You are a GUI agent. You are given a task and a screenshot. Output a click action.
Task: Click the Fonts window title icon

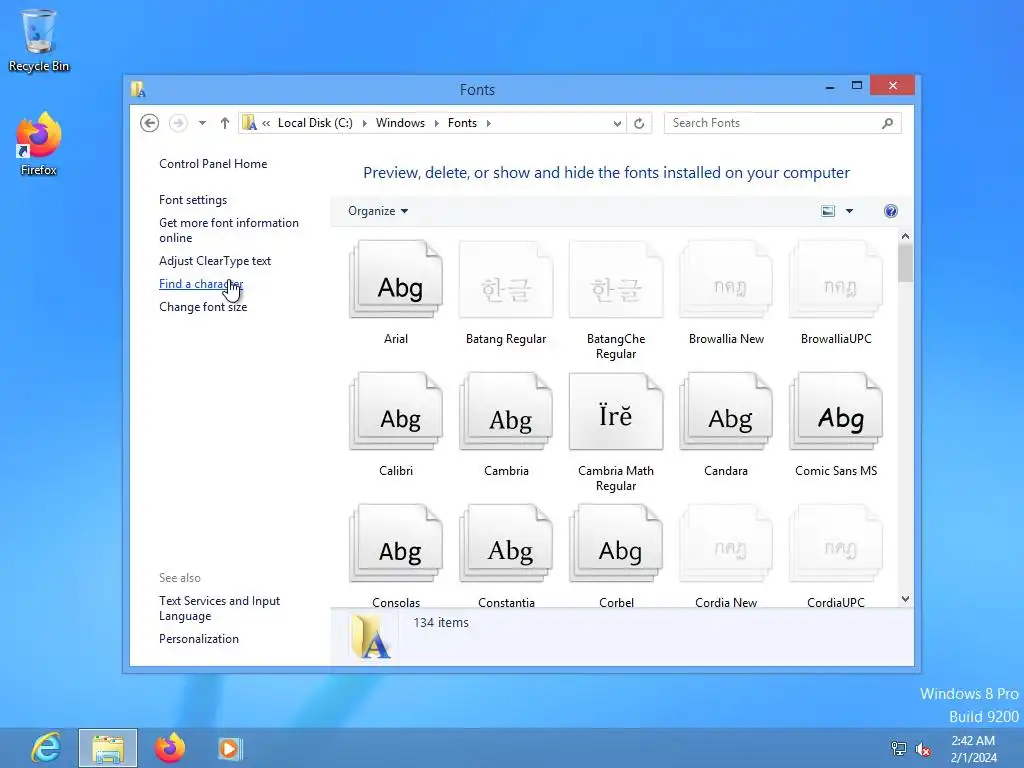click(138, 89)
